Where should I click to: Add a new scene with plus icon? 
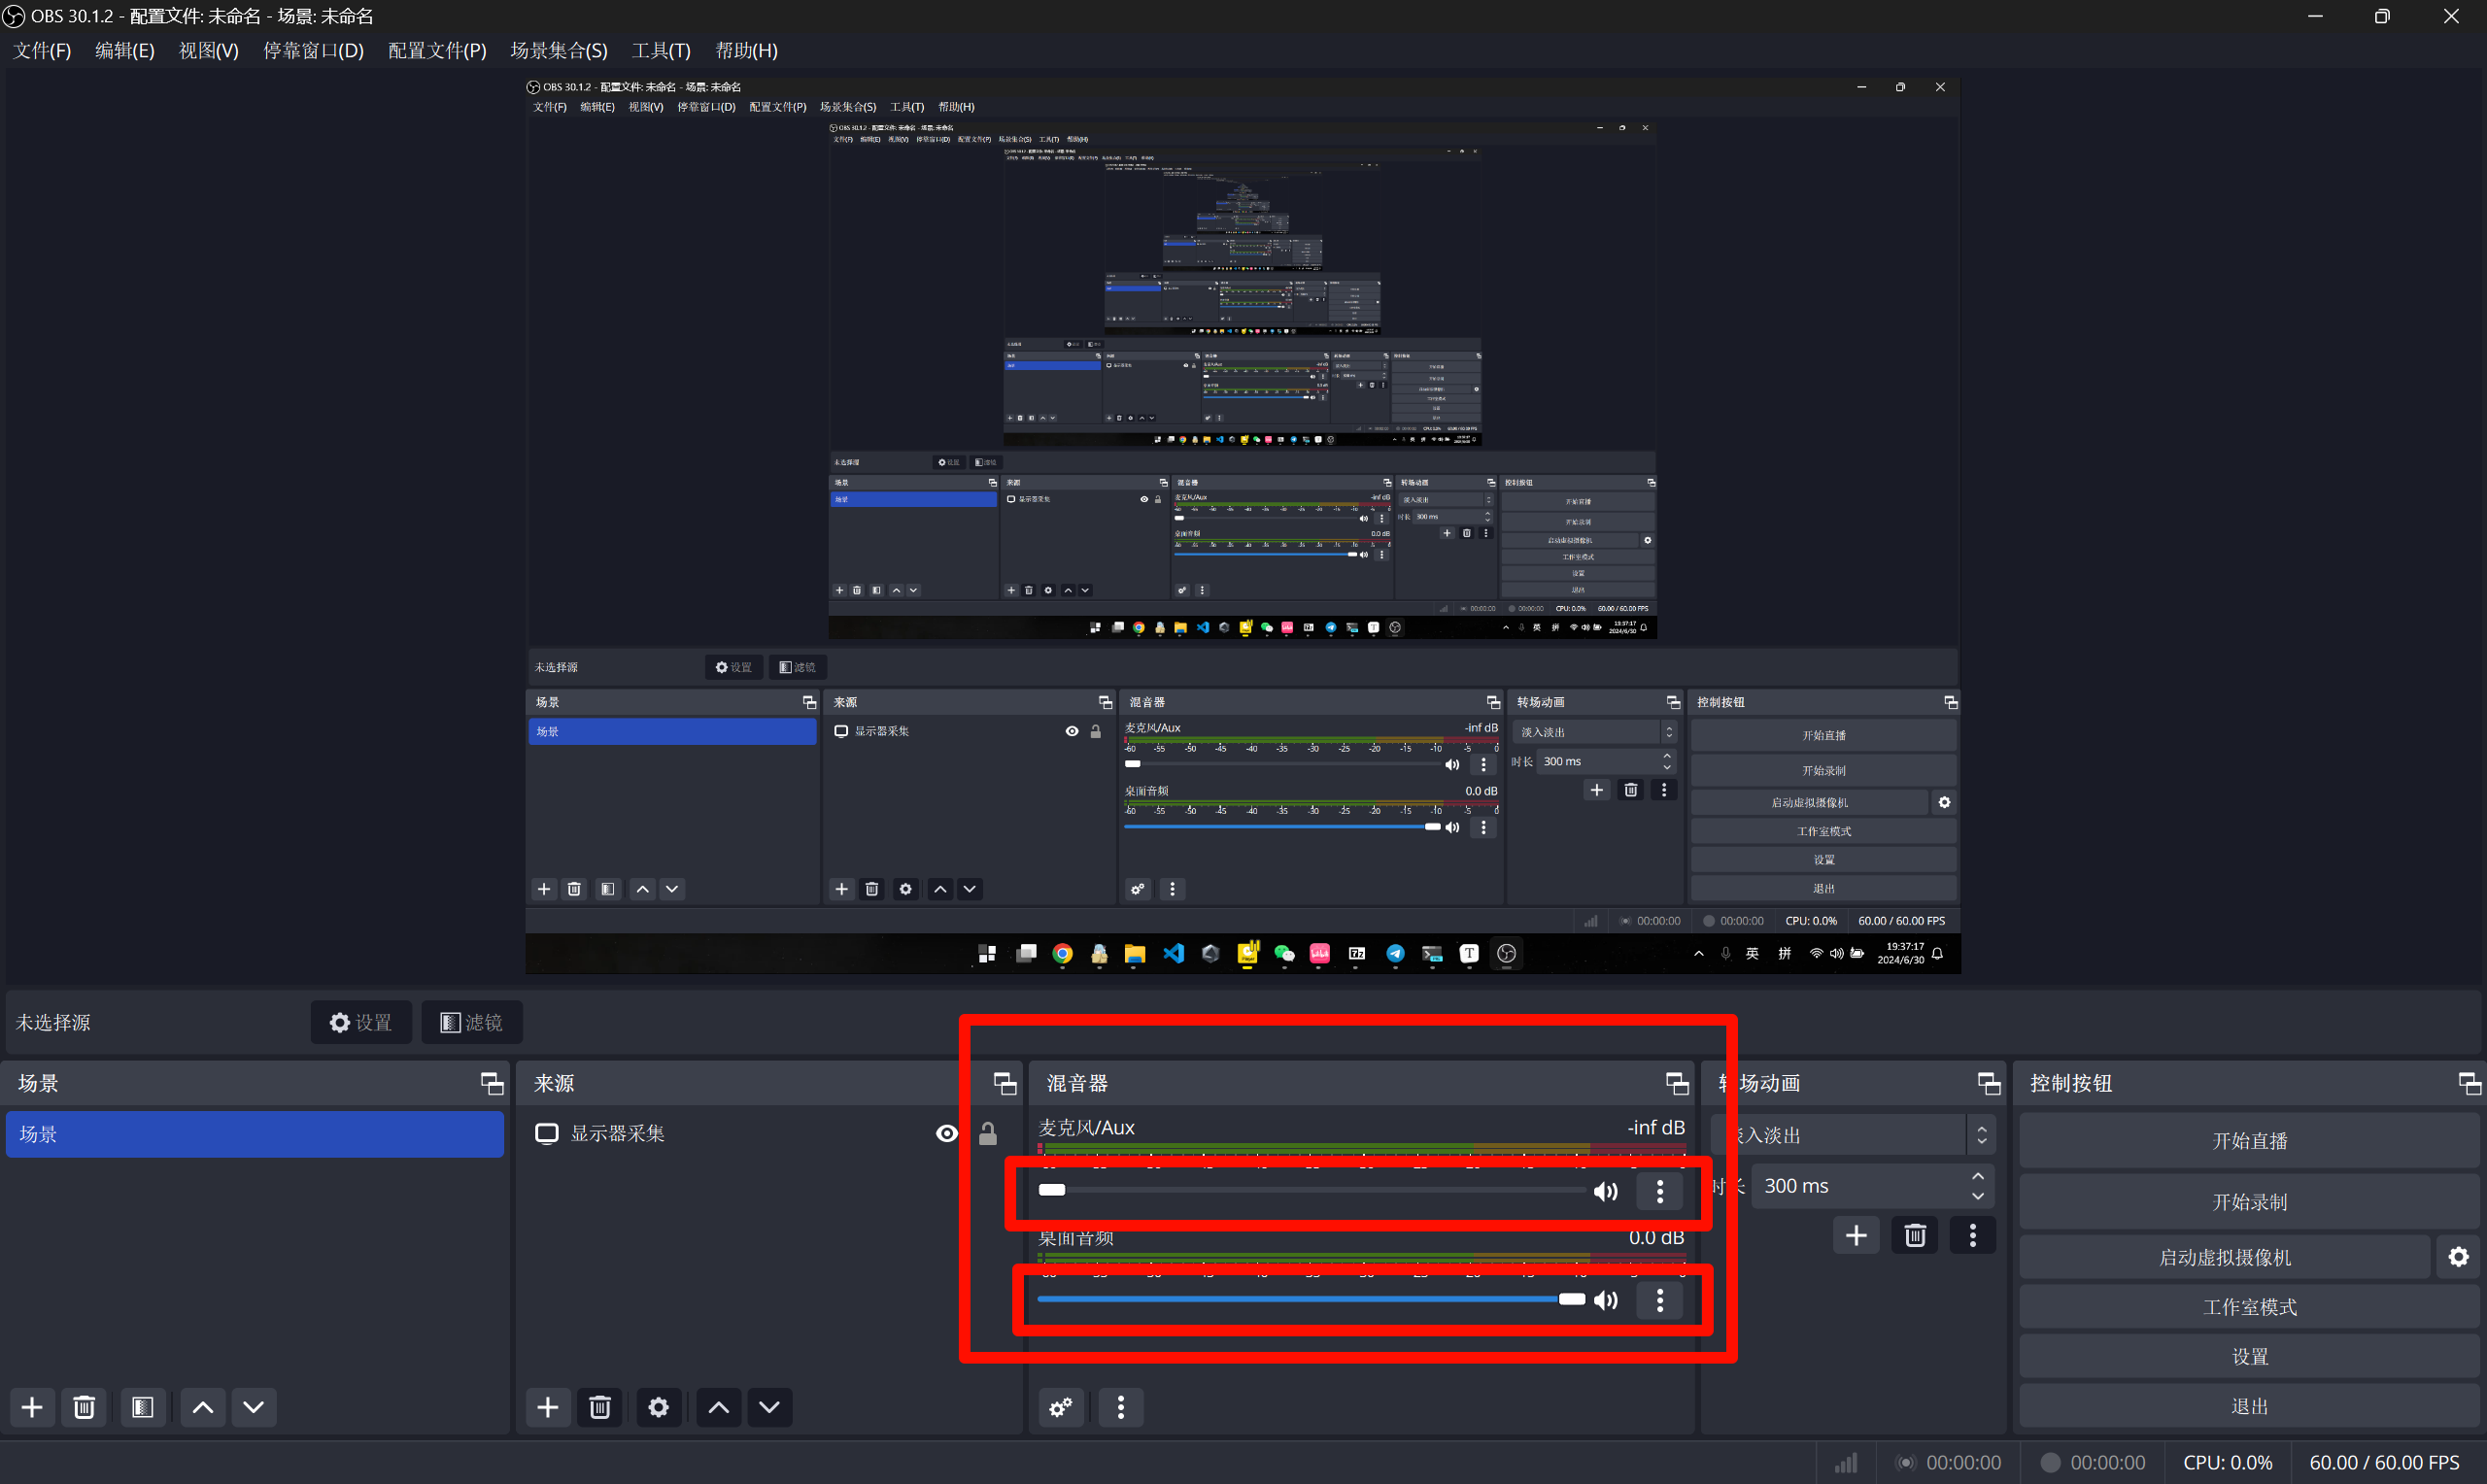pos(32,1407)
